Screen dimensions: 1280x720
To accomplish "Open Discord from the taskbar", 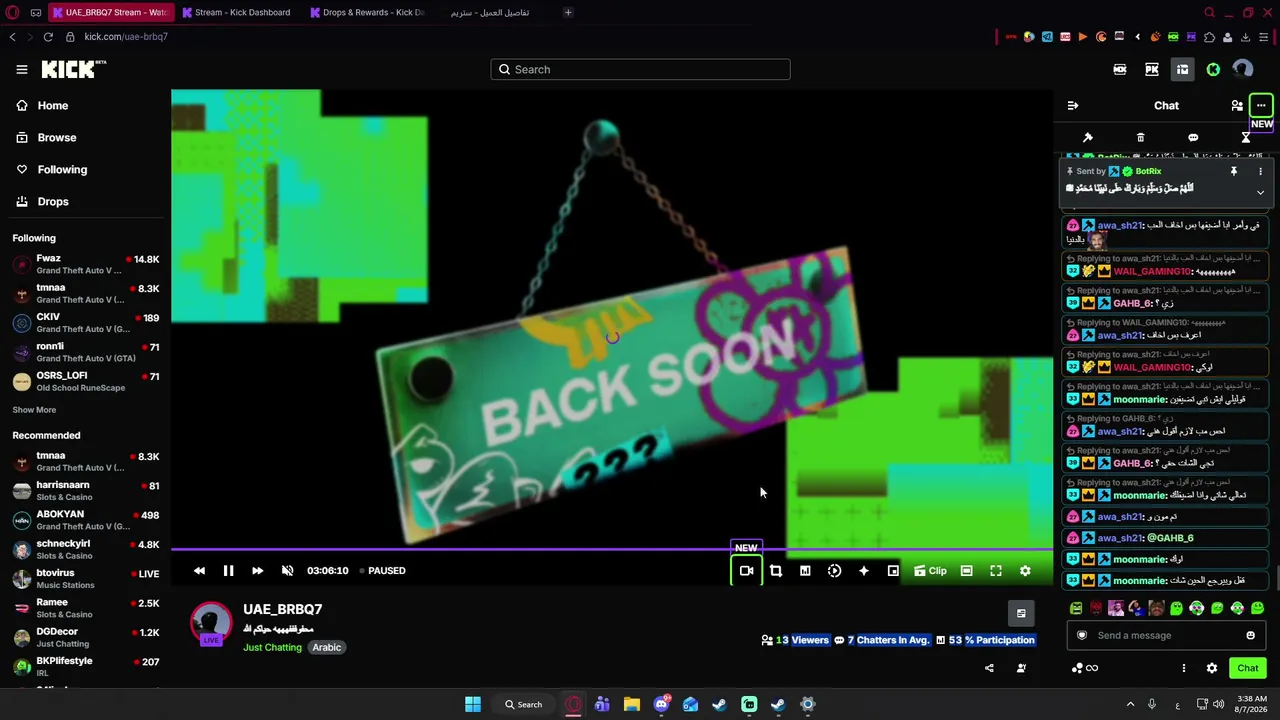I will tap(661, 704).
